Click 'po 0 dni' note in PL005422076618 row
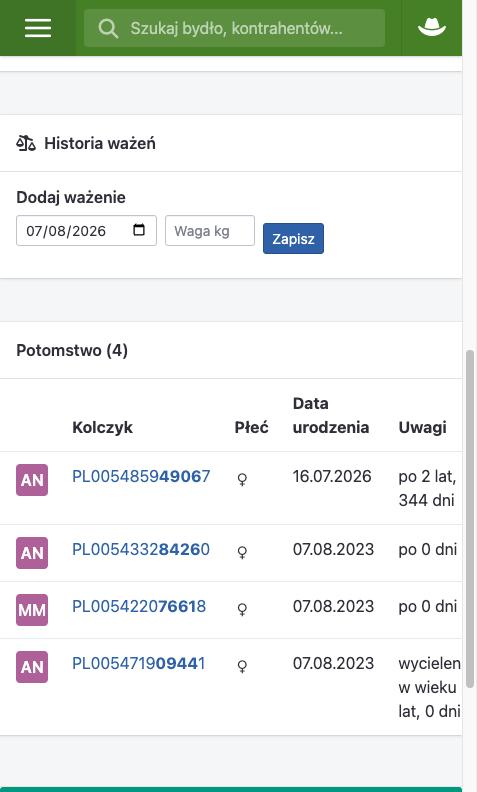The width and height of the screenshot is (477, 792). click(x=427, y=606)
